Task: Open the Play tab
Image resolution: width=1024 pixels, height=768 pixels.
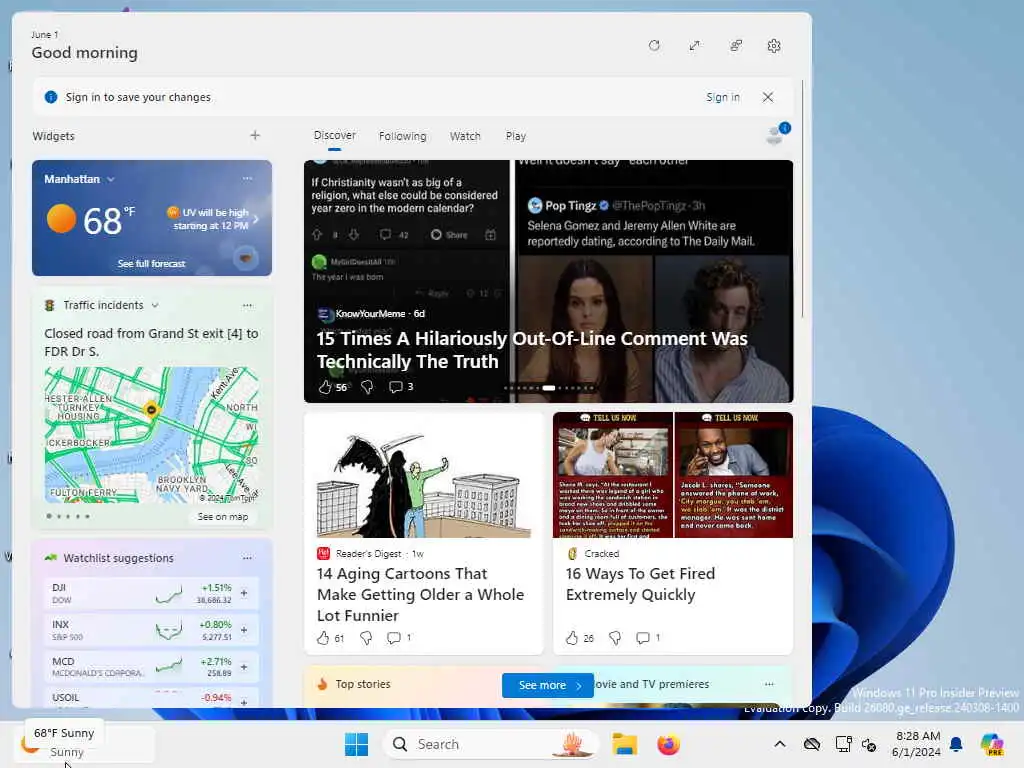Action: click(515, 136)
